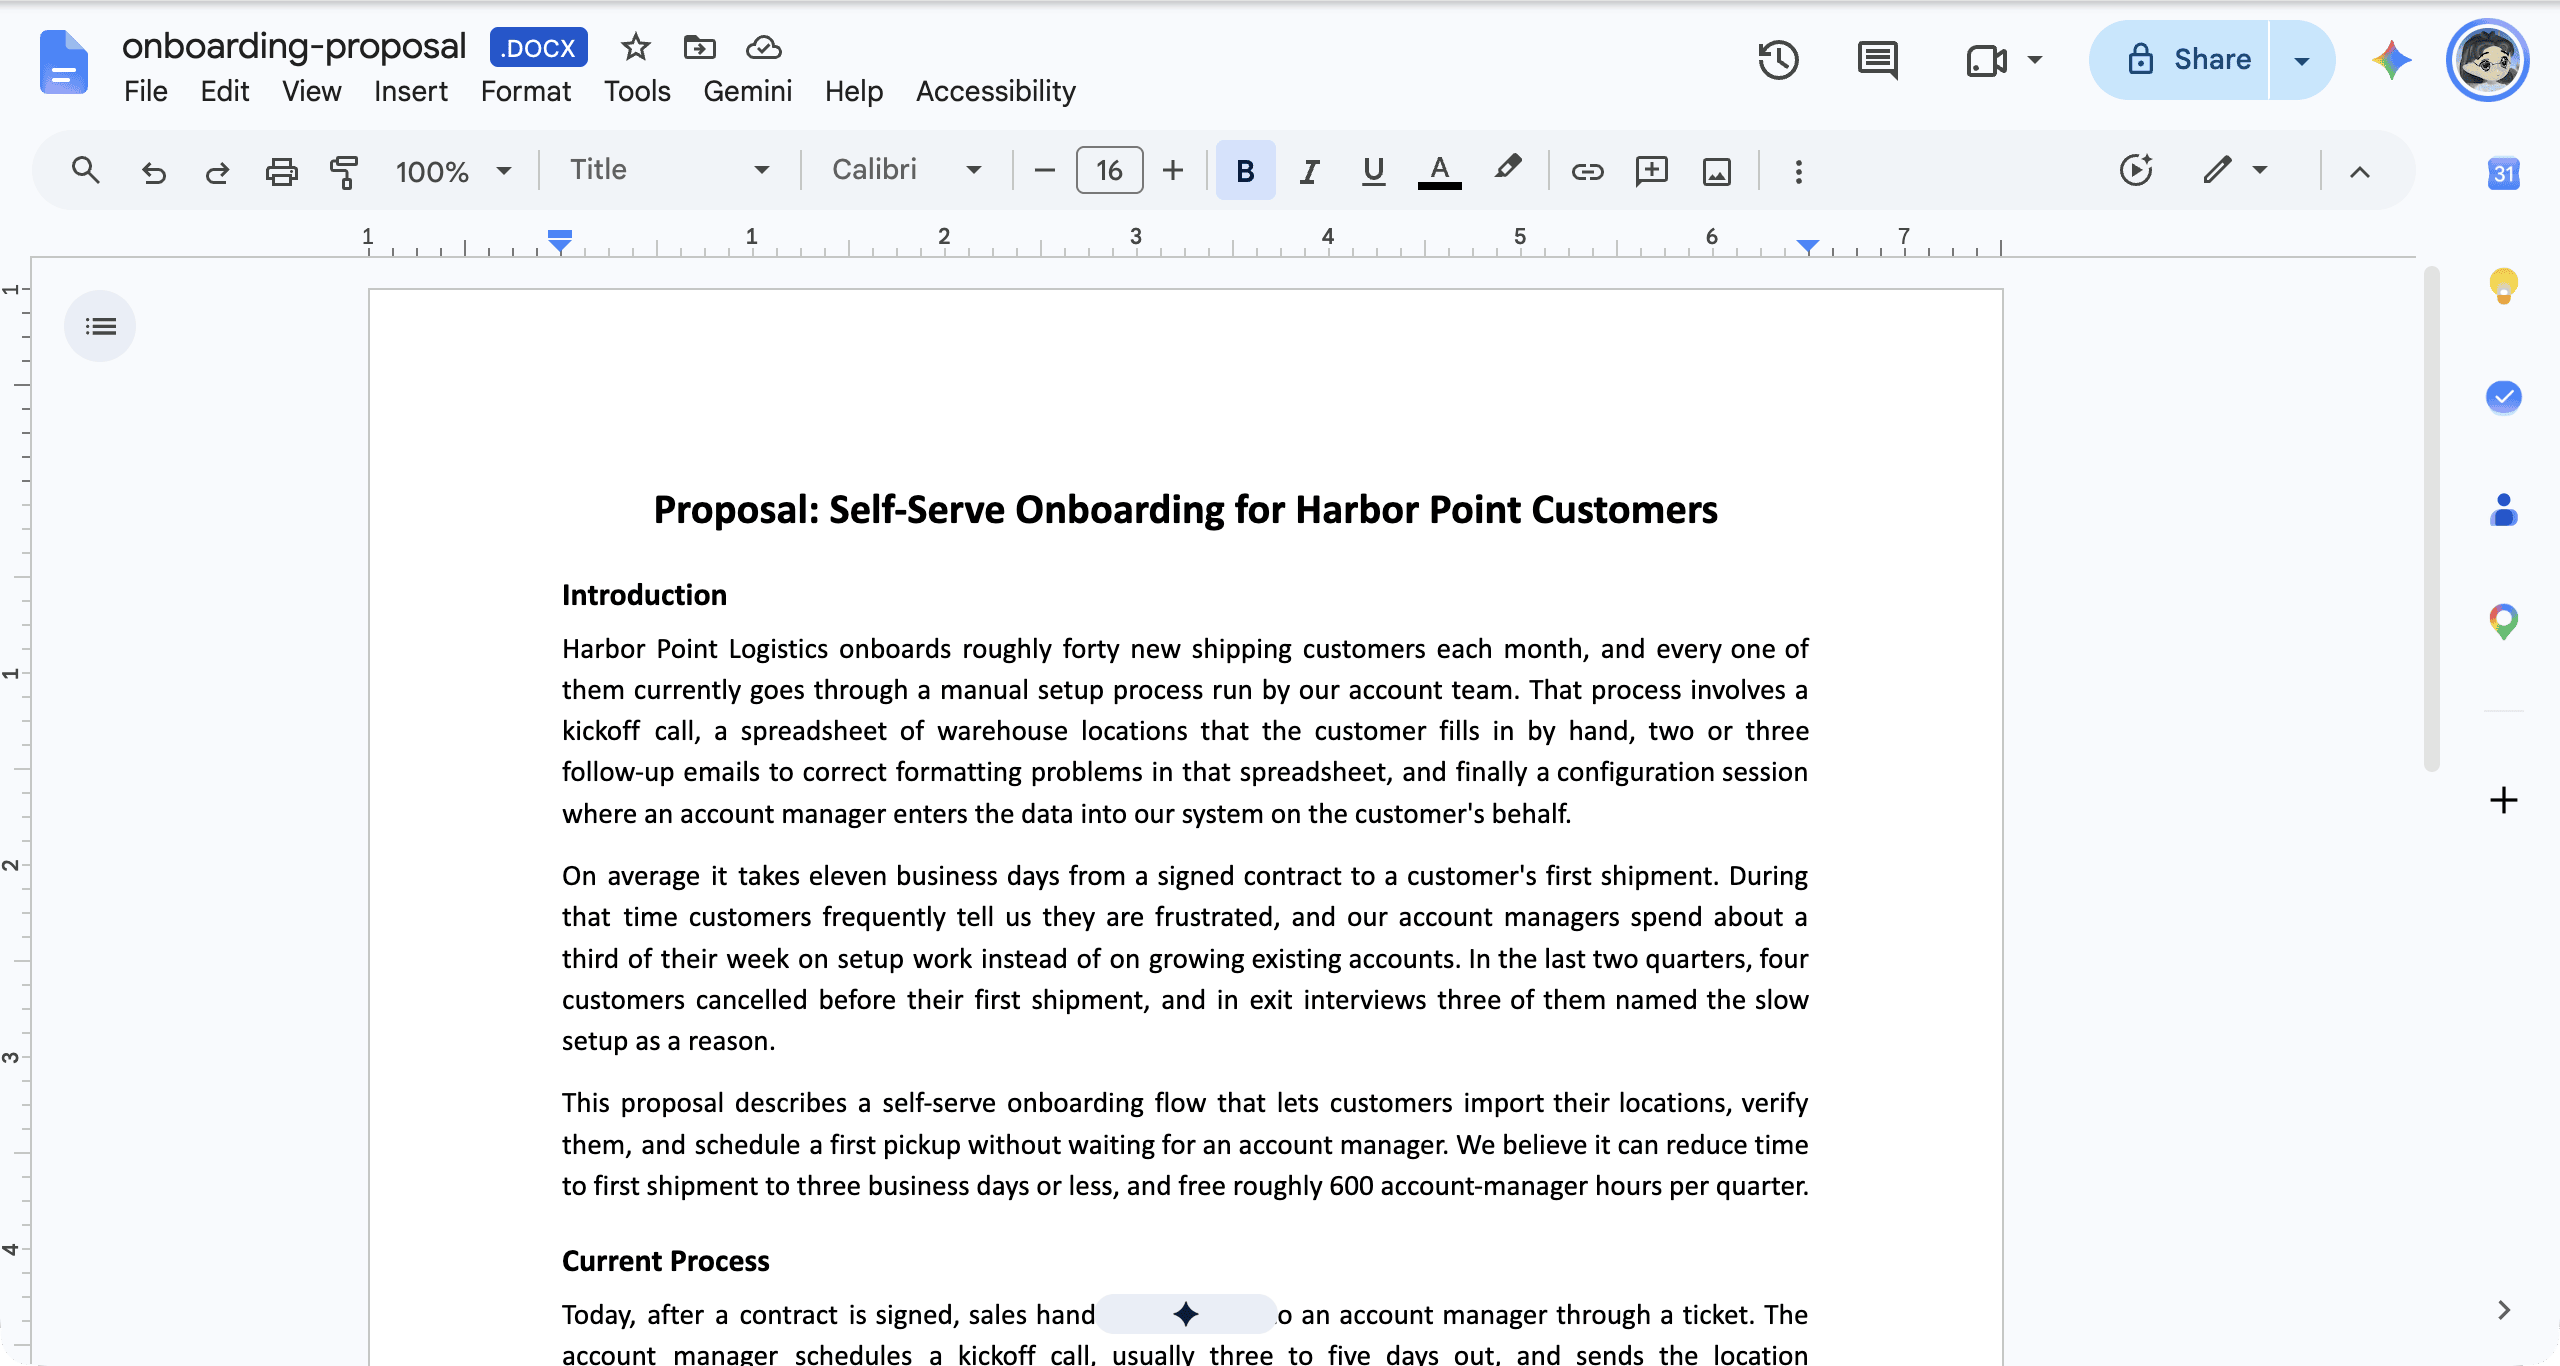The height and width of the screenshot is (1366, 2560).
Task: Show all comments
Action: point(1877,60)
